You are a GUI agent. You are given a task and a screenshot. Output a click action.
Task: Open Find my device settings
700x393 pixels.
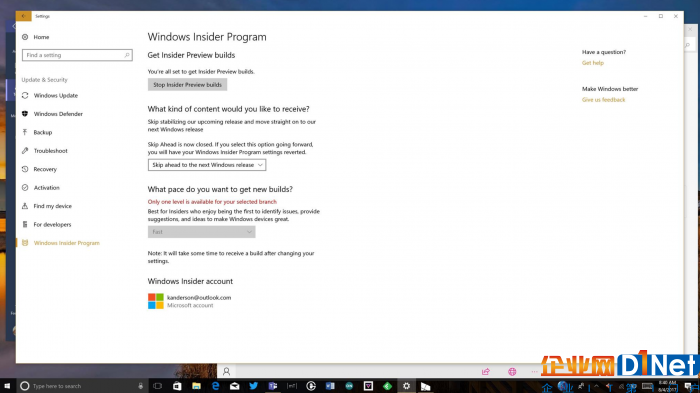point(46,206)
